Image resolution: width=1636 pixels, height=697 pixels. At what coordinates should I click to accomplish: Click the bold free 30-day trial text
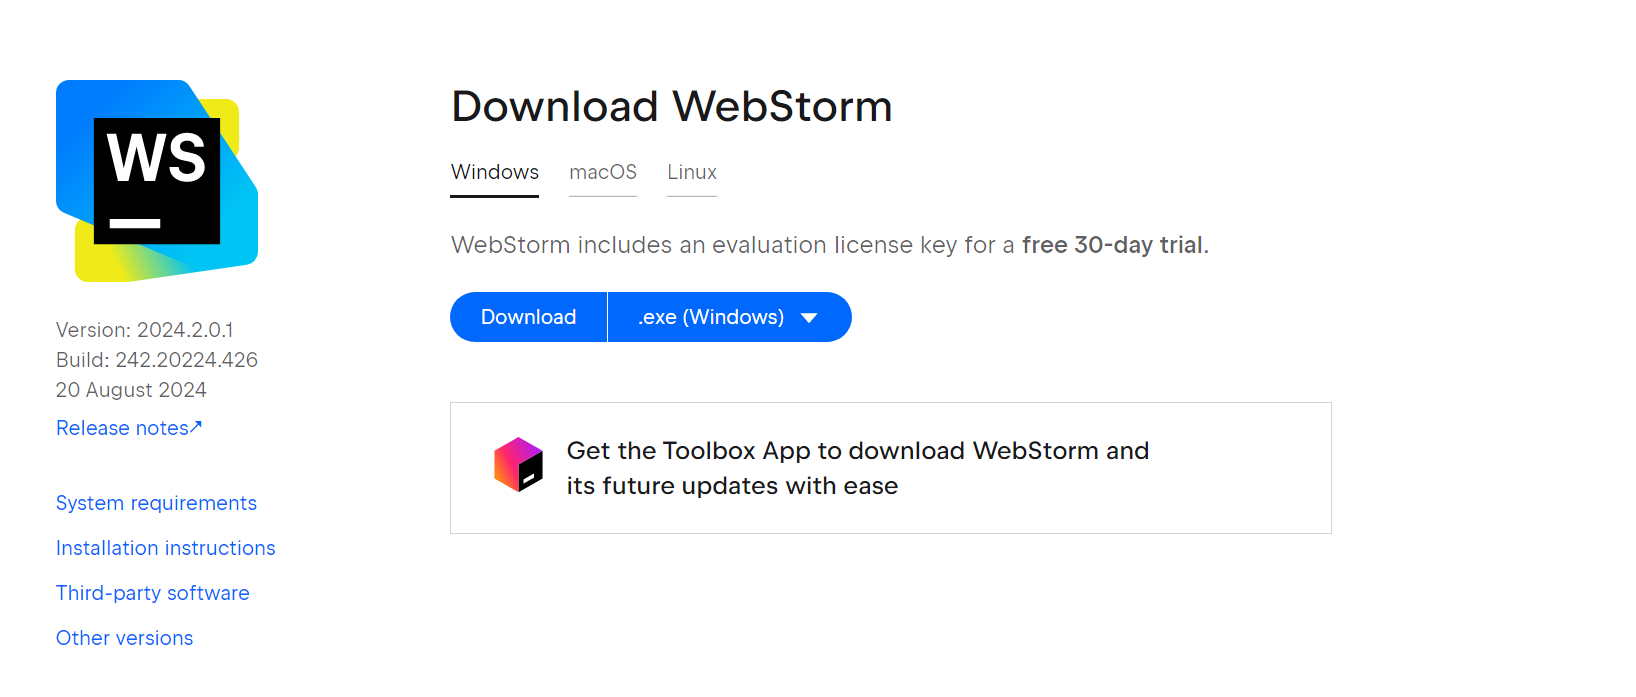[x=1112, y=245]
